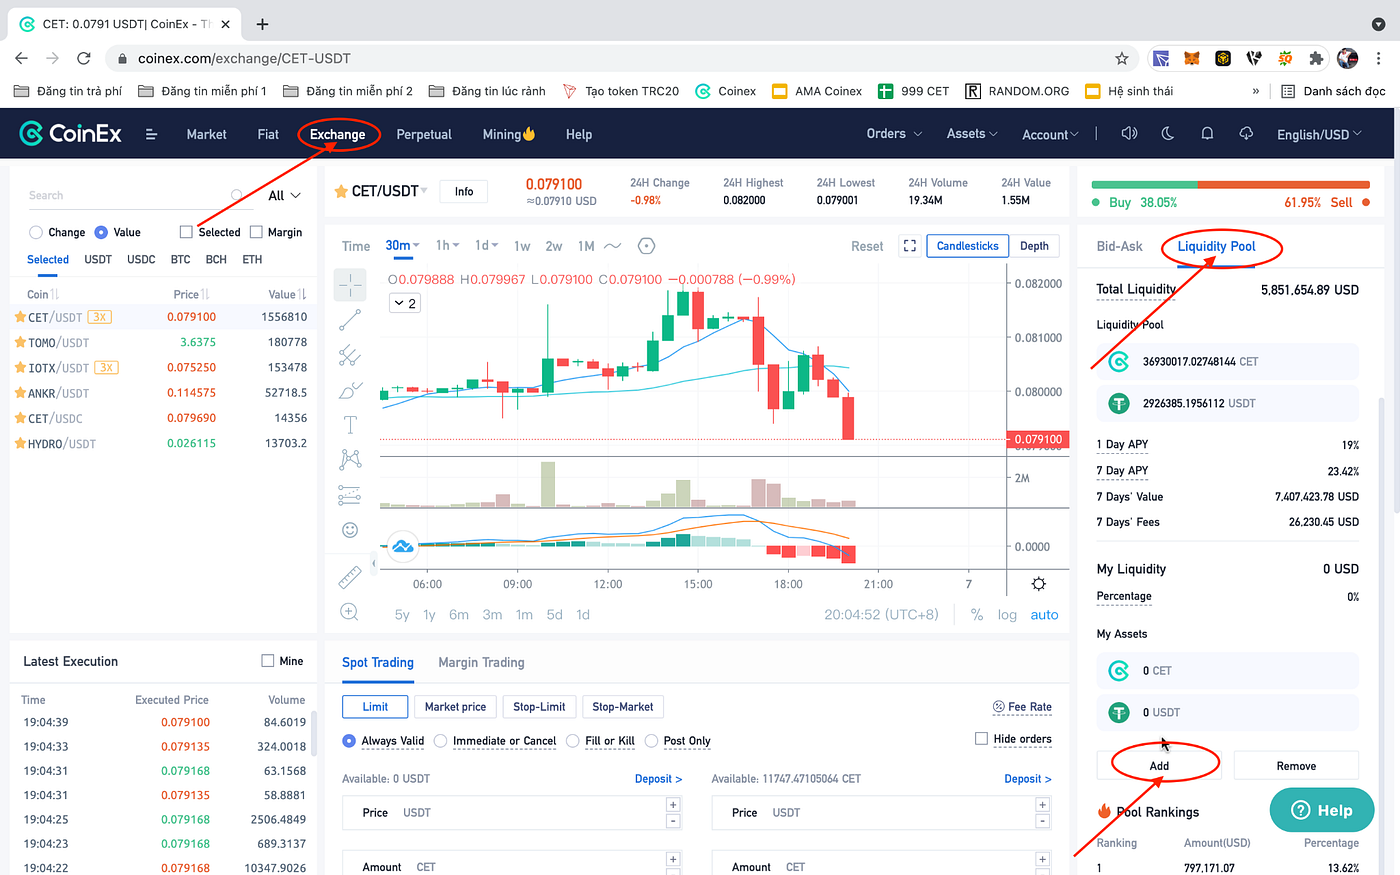Expand the All market filter dropdown

pyautogui.click(x=283, y=196)
